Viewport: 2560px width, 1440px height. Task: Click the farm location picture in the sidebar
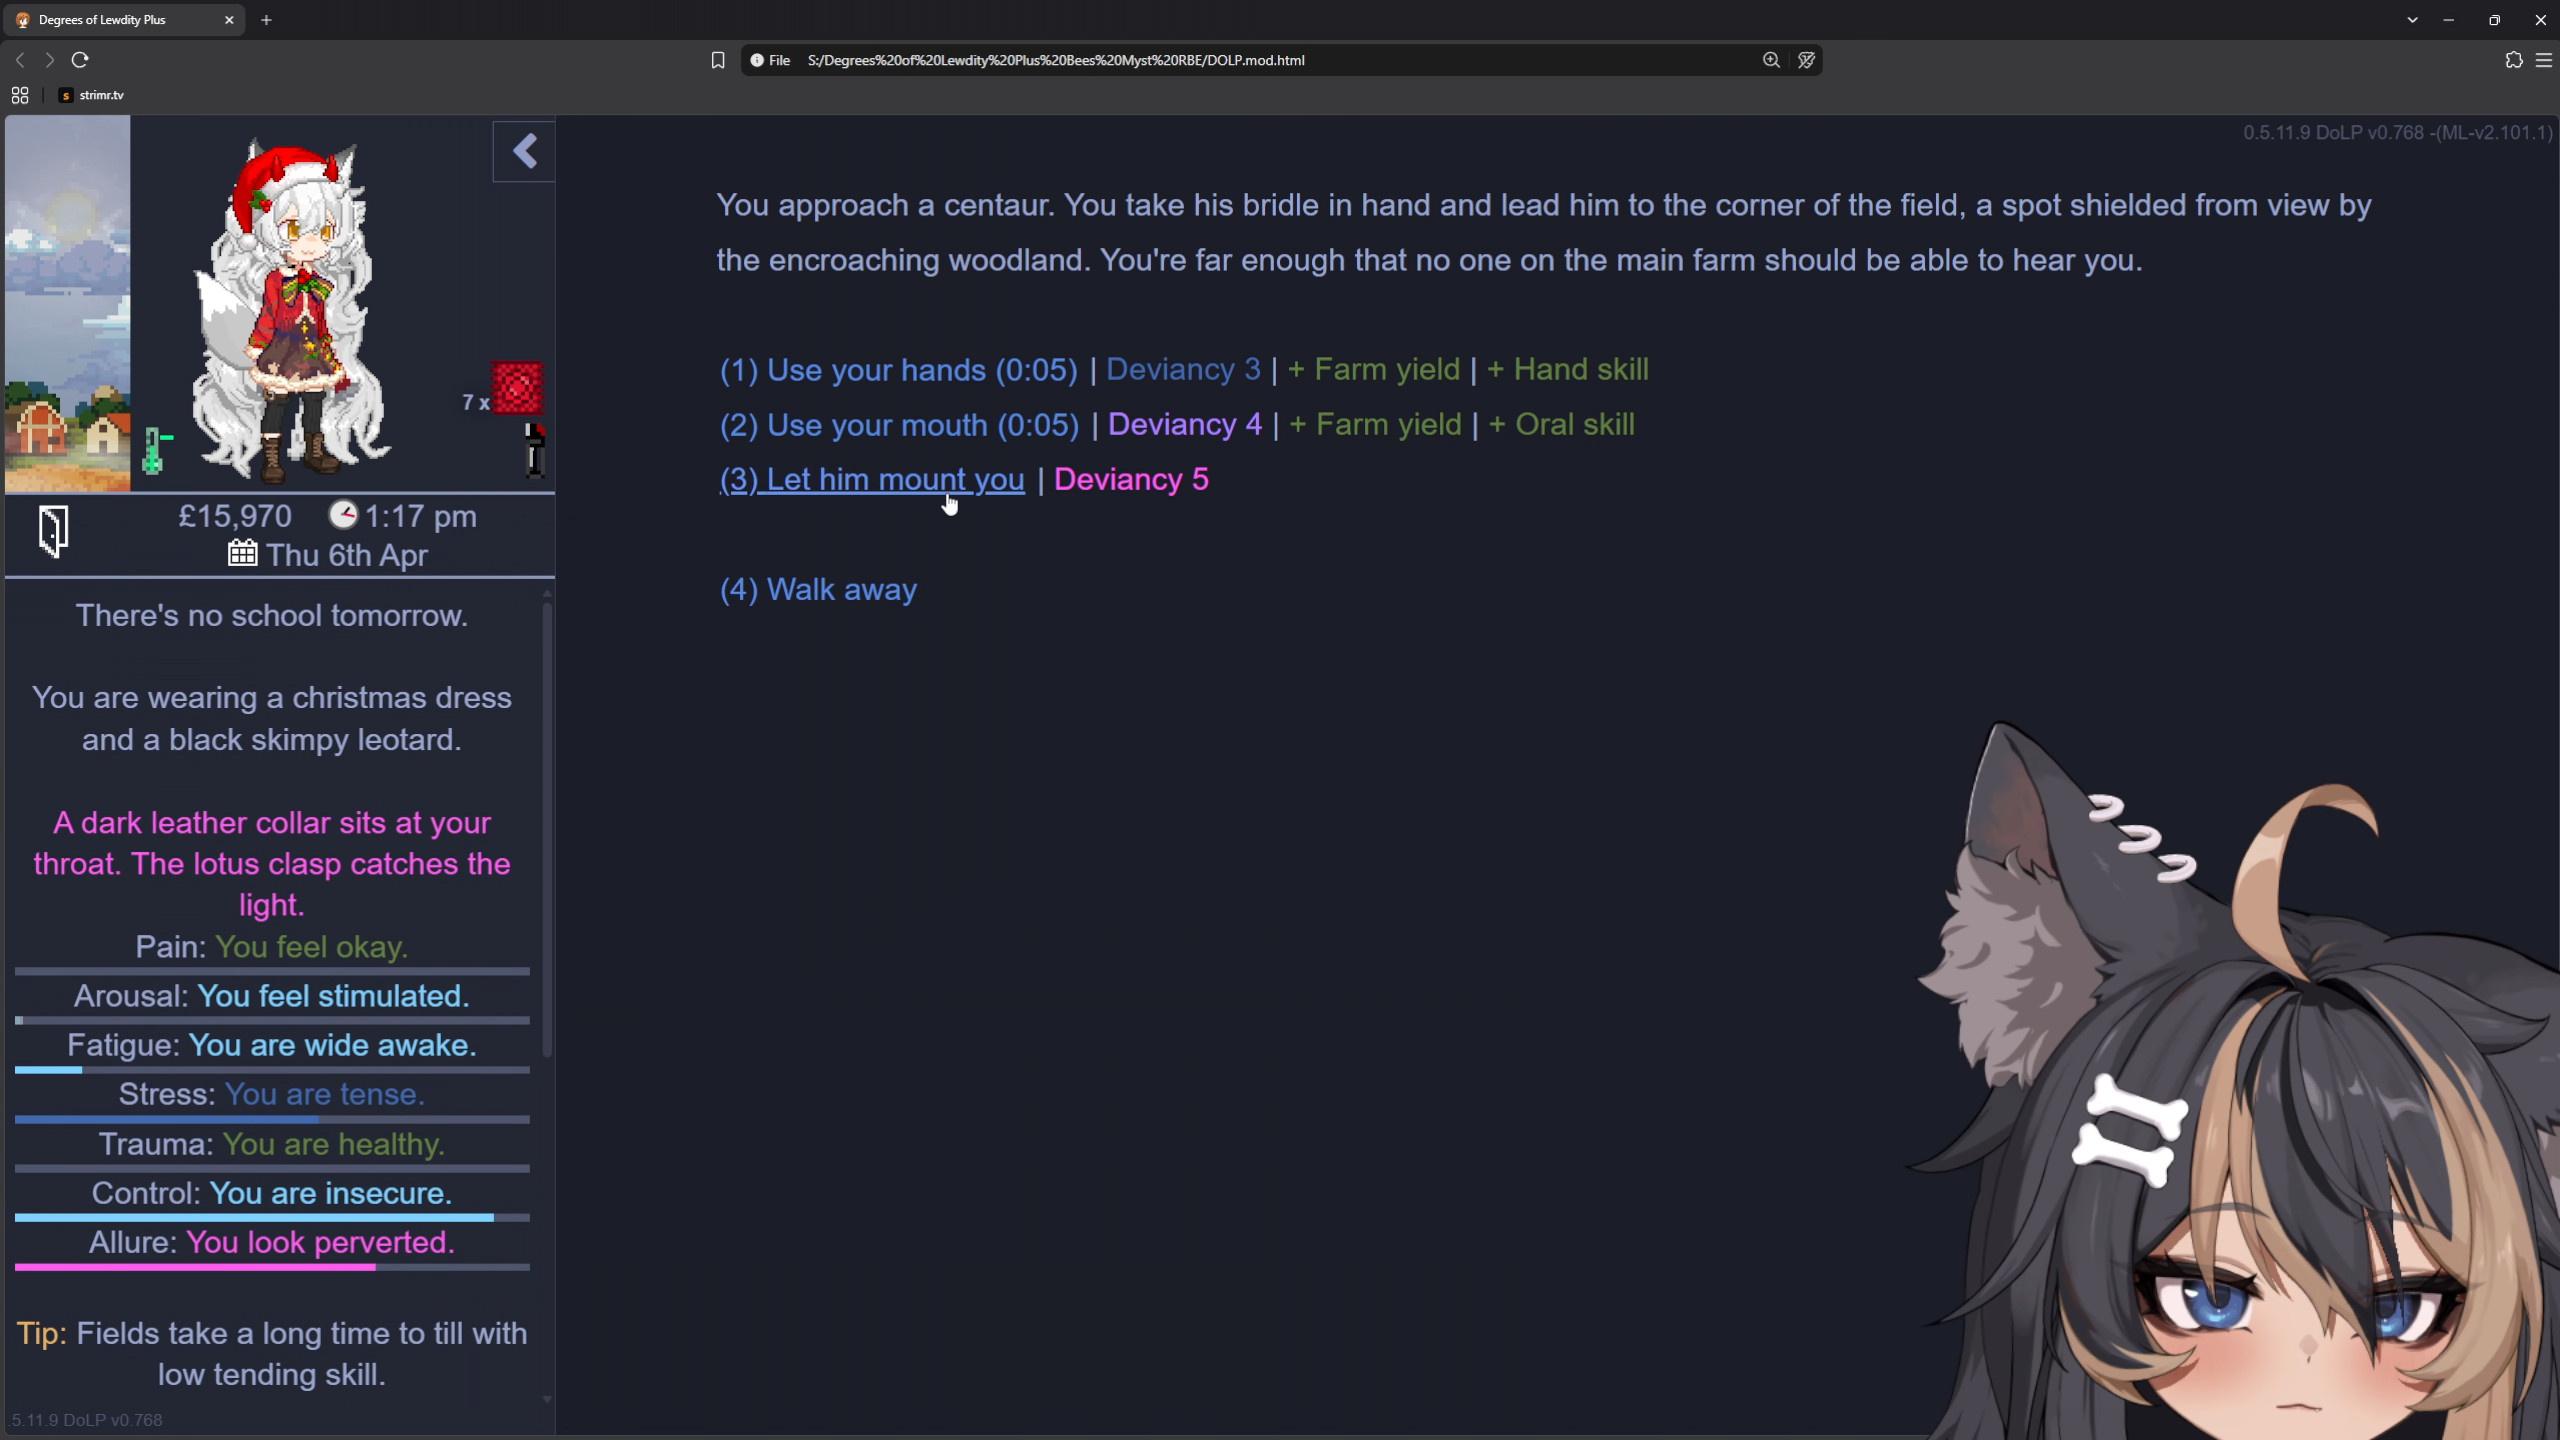click(68, 303)
